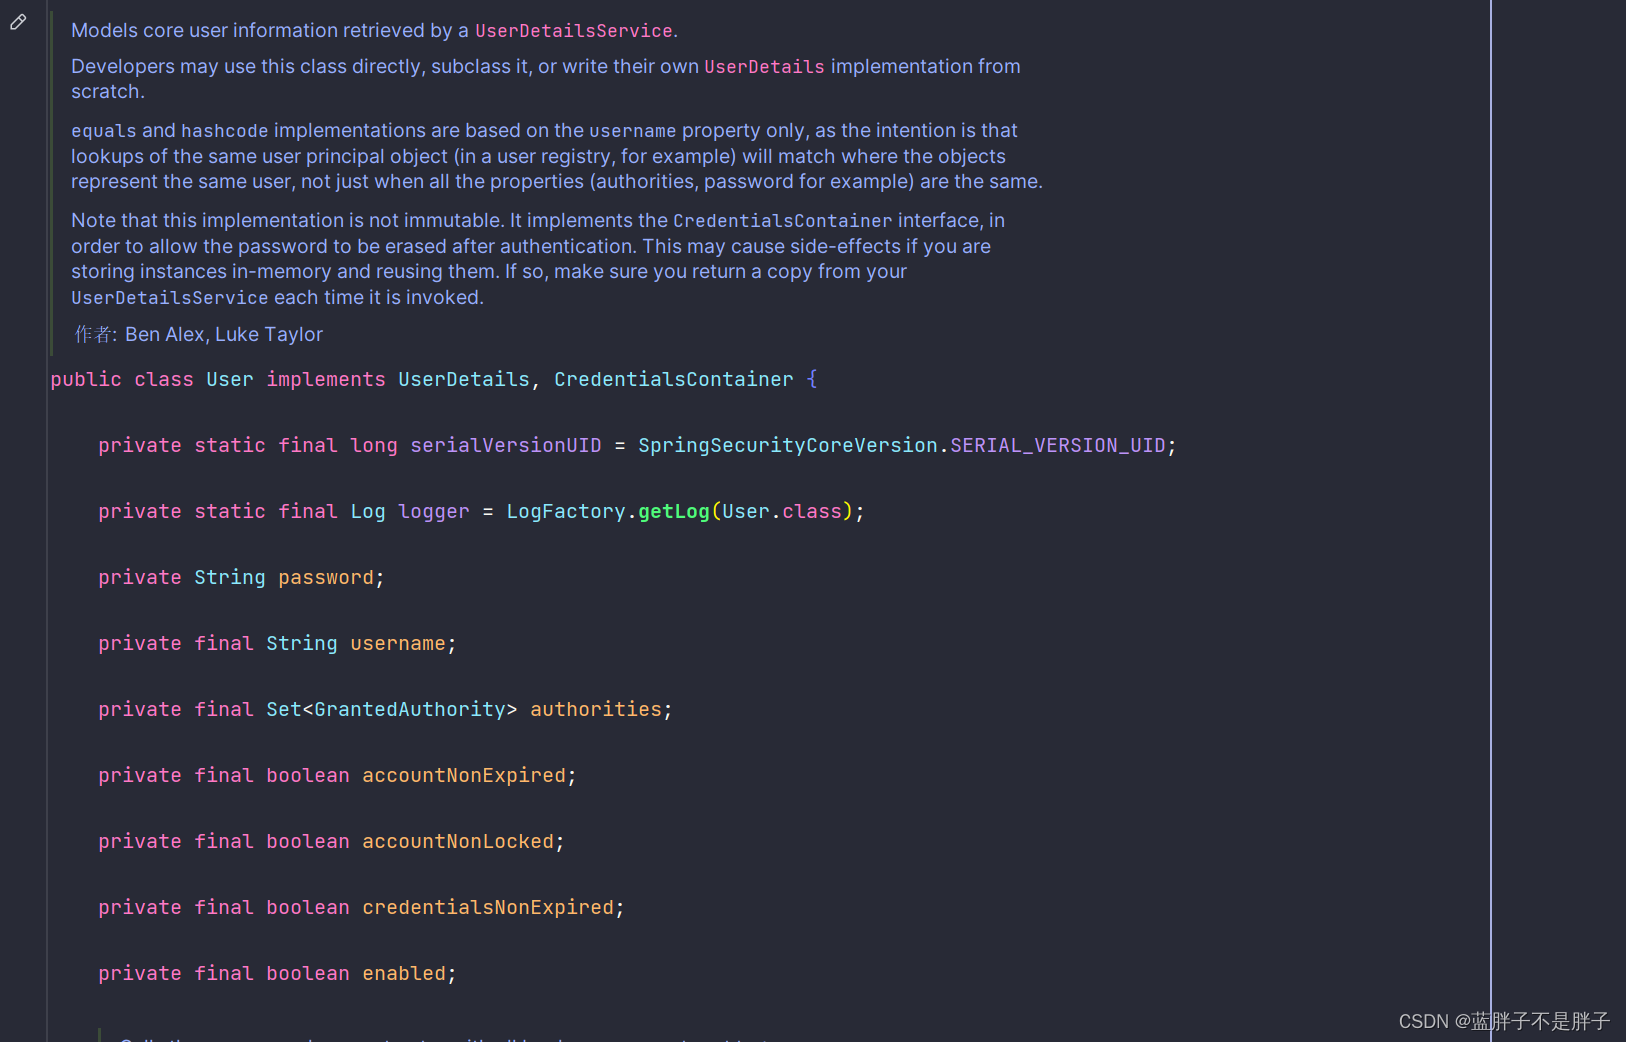Click 'UserDetails' in the implements clause
The width and height of the screenshot is (1626, 1042).
click(464, 380)
